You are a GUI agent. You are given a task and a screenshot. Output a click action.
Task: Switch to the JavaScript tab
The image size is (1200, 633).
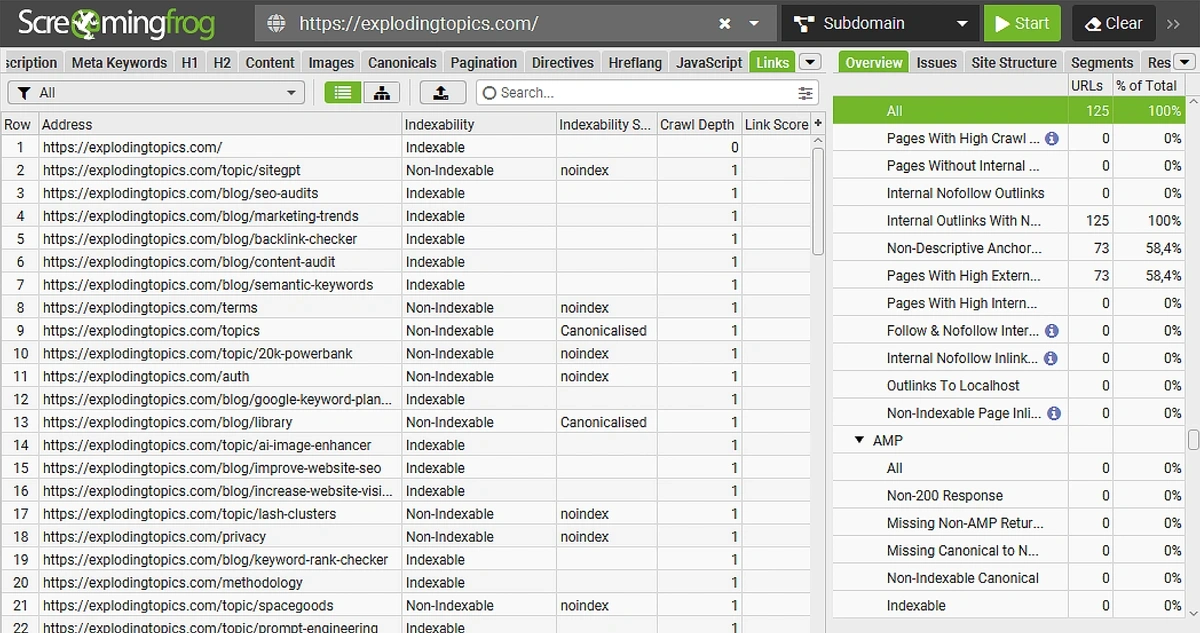pyautogui.click(x=709, y=62)
